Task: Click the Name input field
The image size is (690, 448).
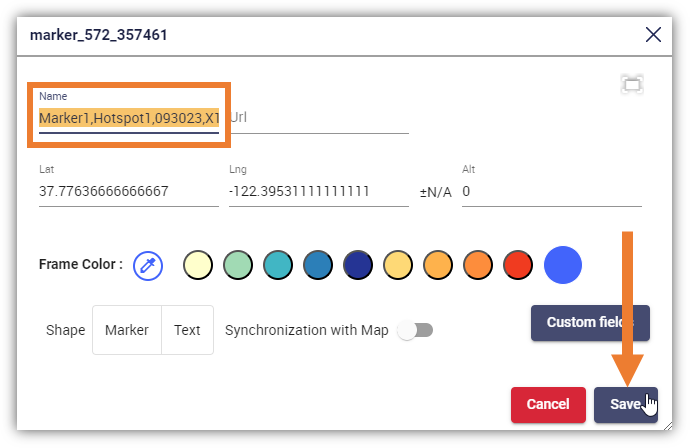Action: [x=129, y=118]
